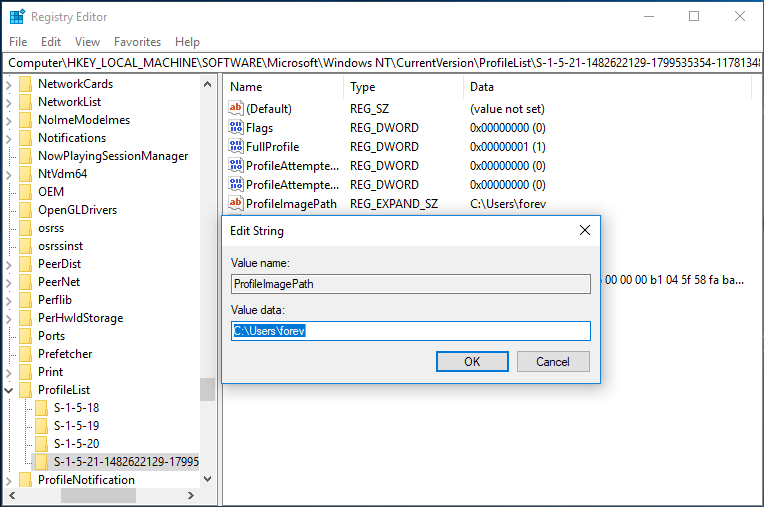Screen dimensions: 764x507
Task: Open the Favorites menu
Action: pos(137,42)
